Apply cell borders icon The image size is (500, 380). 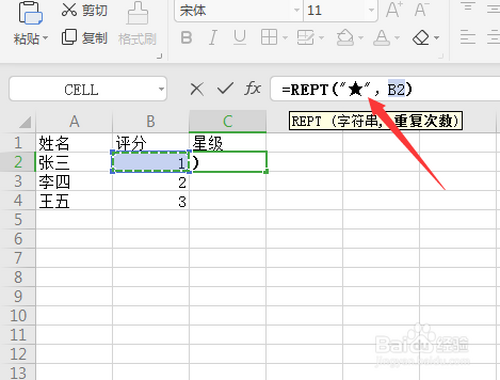tap(269, 37)
